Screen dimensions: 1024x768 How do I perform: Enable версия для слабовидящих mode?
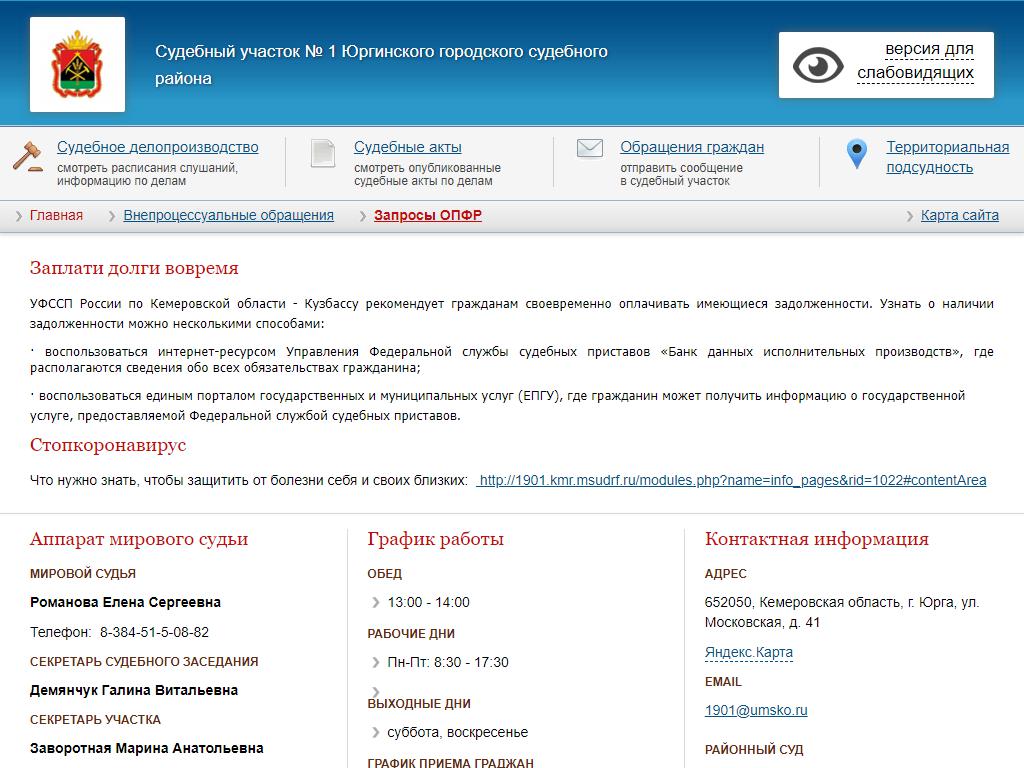tap(915, 61)
